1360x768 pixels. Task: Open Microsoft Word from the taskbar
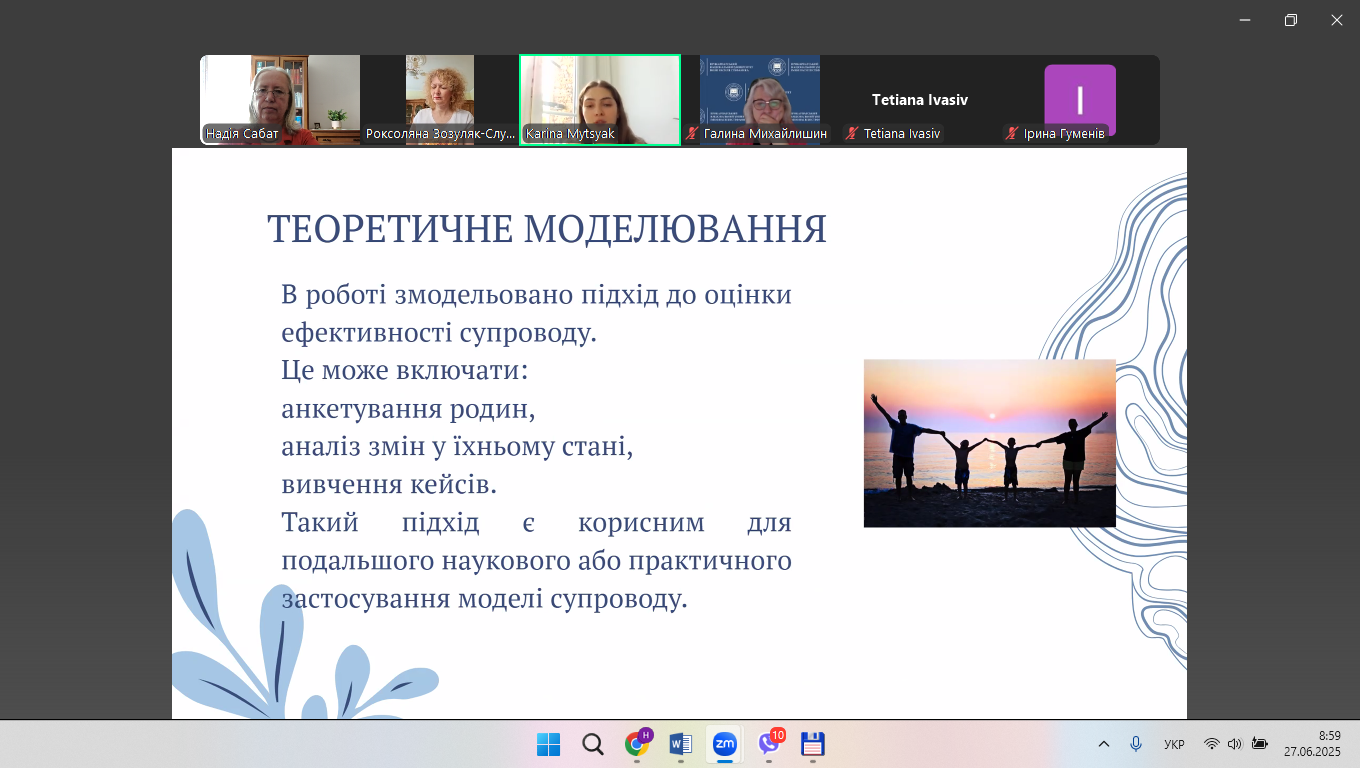click(x=680, y=744)
